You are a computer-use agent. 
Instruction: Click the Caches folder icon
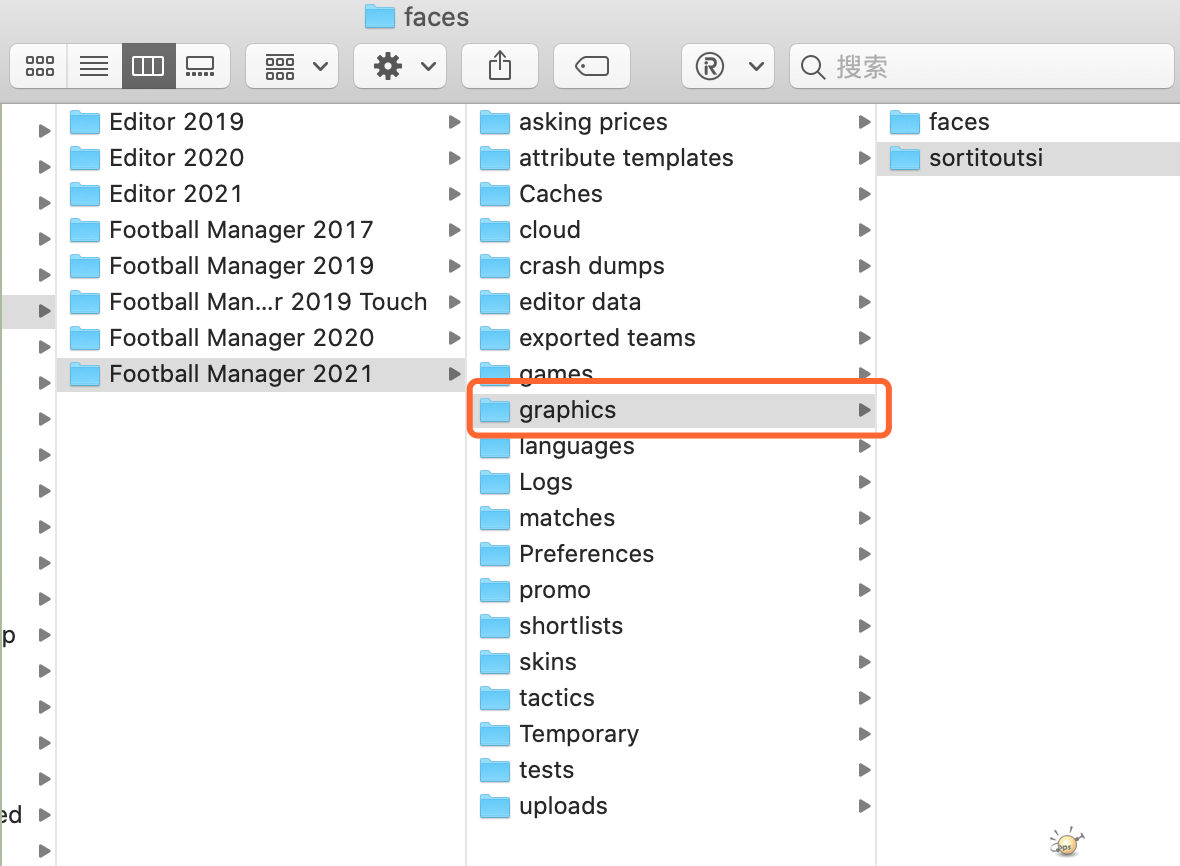coord(494,194)
